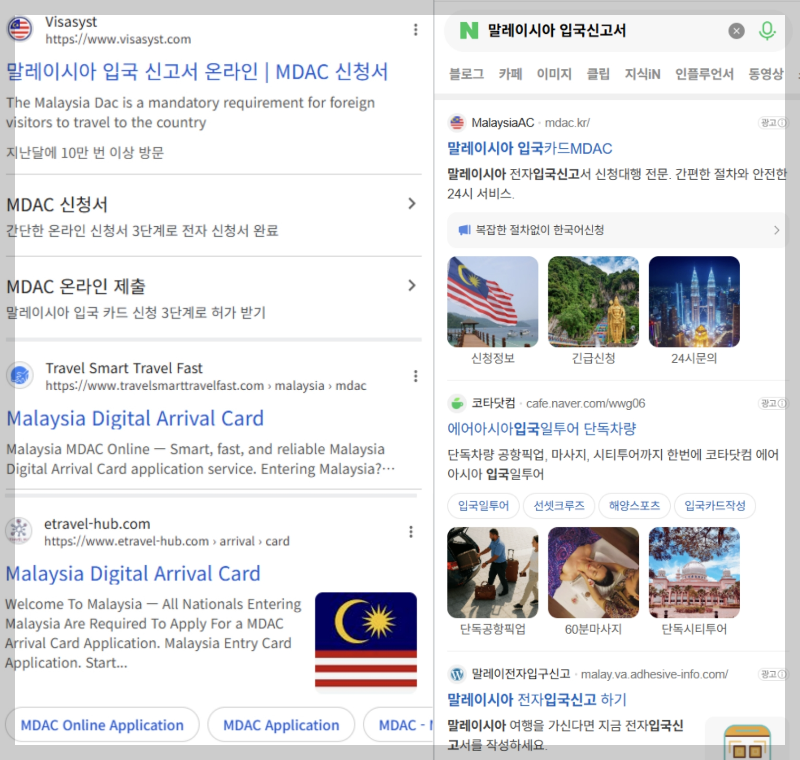Screen dimensions: 800x760
Task: Click the MalaysiaAC flag favicon
Action: 457,123
